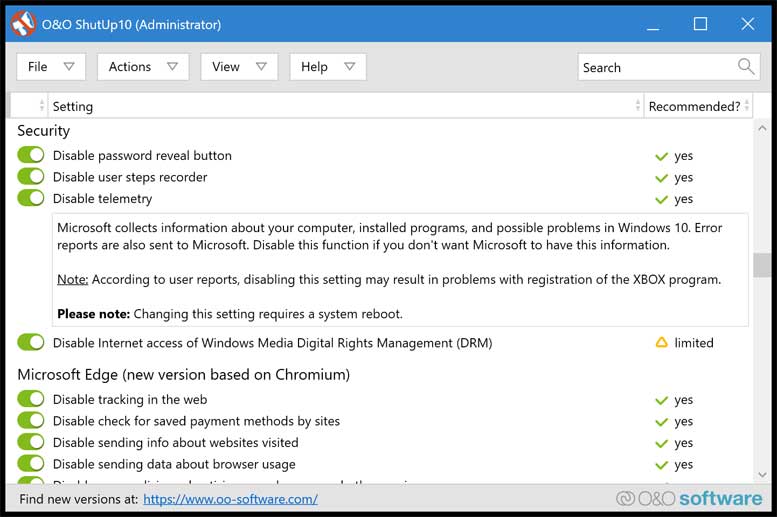The image size is (777, 517).
Task: Toggle Disable check for saved payment methods switch
Action: point(31,420)
